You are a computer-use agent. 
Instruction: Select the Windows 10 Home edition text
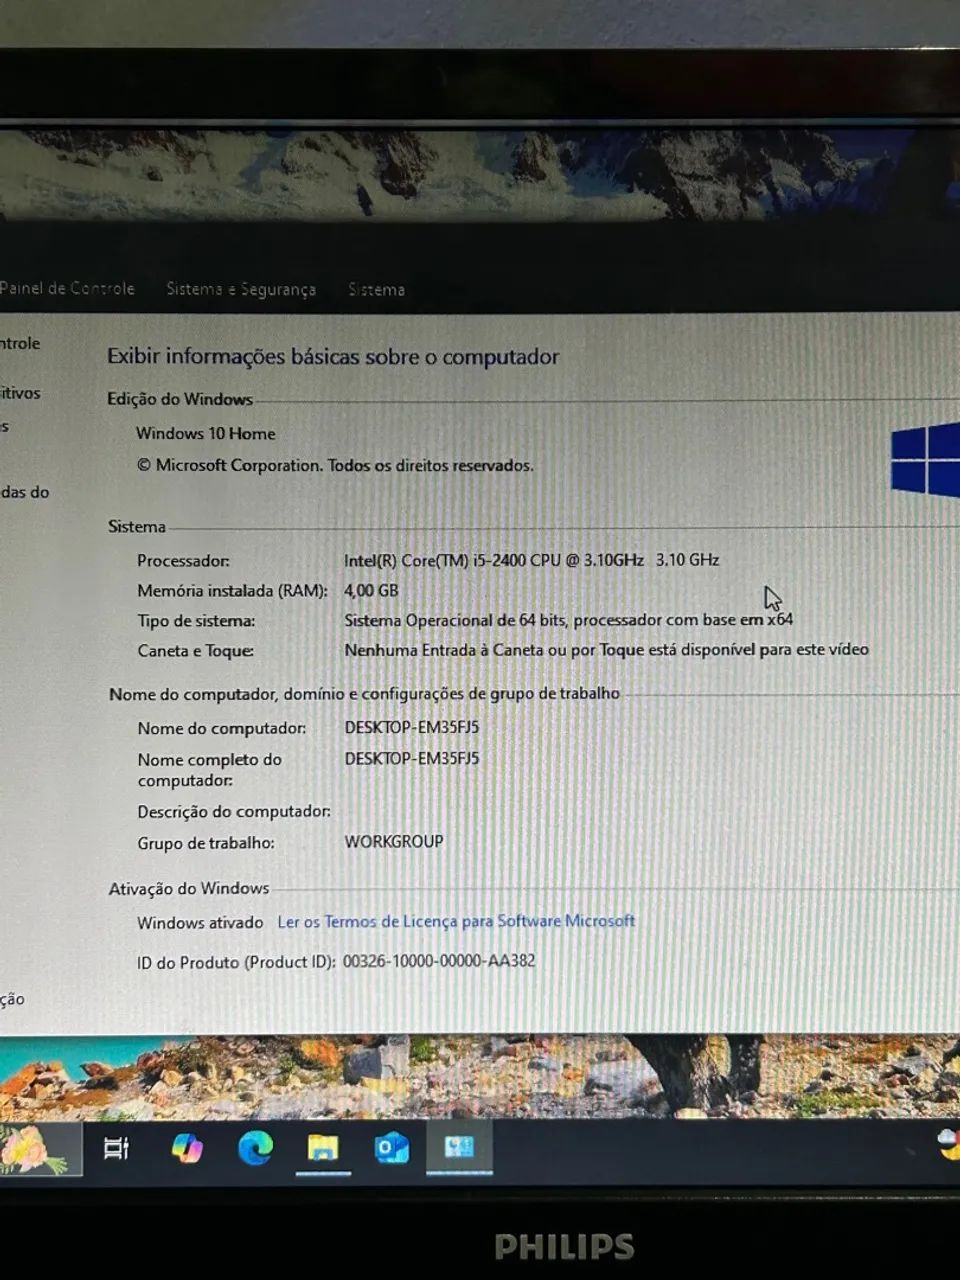coord(206,433)
